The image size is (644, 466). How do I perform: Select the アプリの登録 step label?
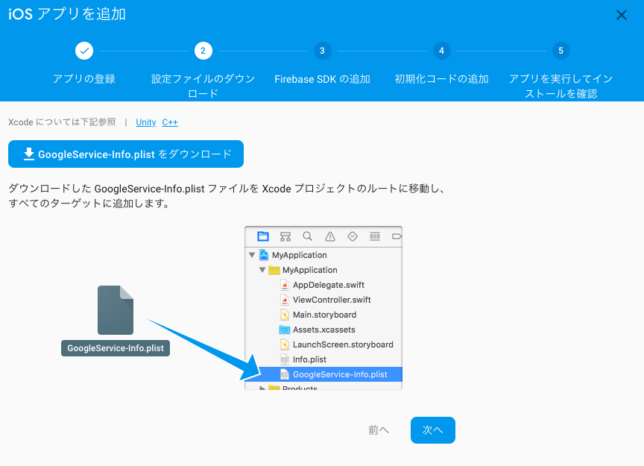tap(84, 79)
